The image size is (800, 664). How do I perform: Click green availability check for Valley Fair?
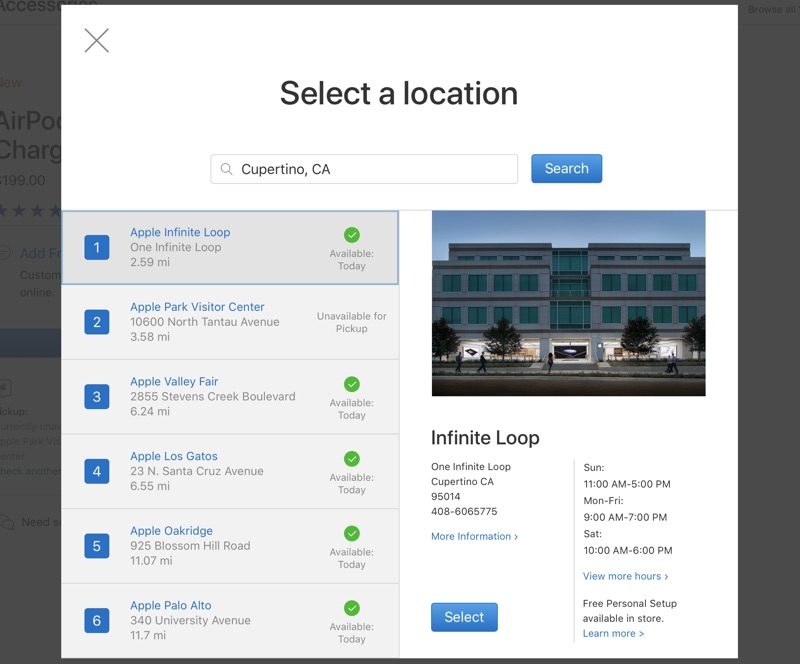coord(352,384)
